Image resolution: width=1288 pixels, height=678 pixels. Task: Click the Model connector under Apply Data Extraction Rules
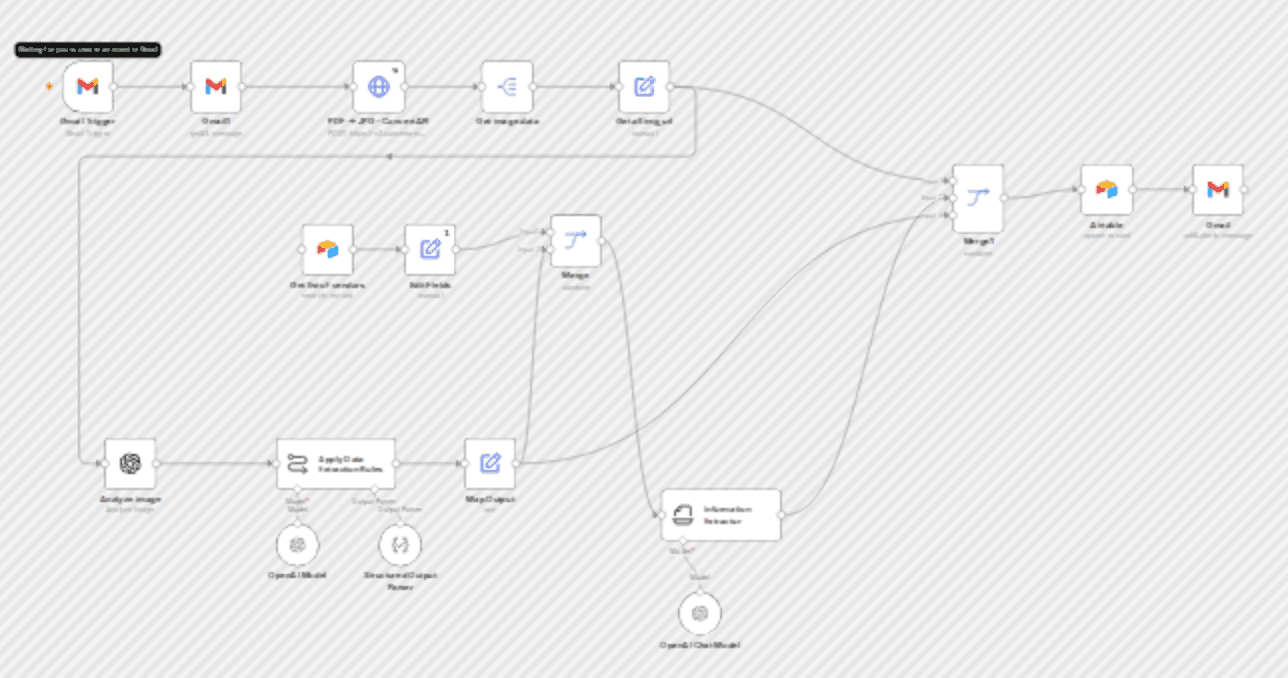coord(297,489)
